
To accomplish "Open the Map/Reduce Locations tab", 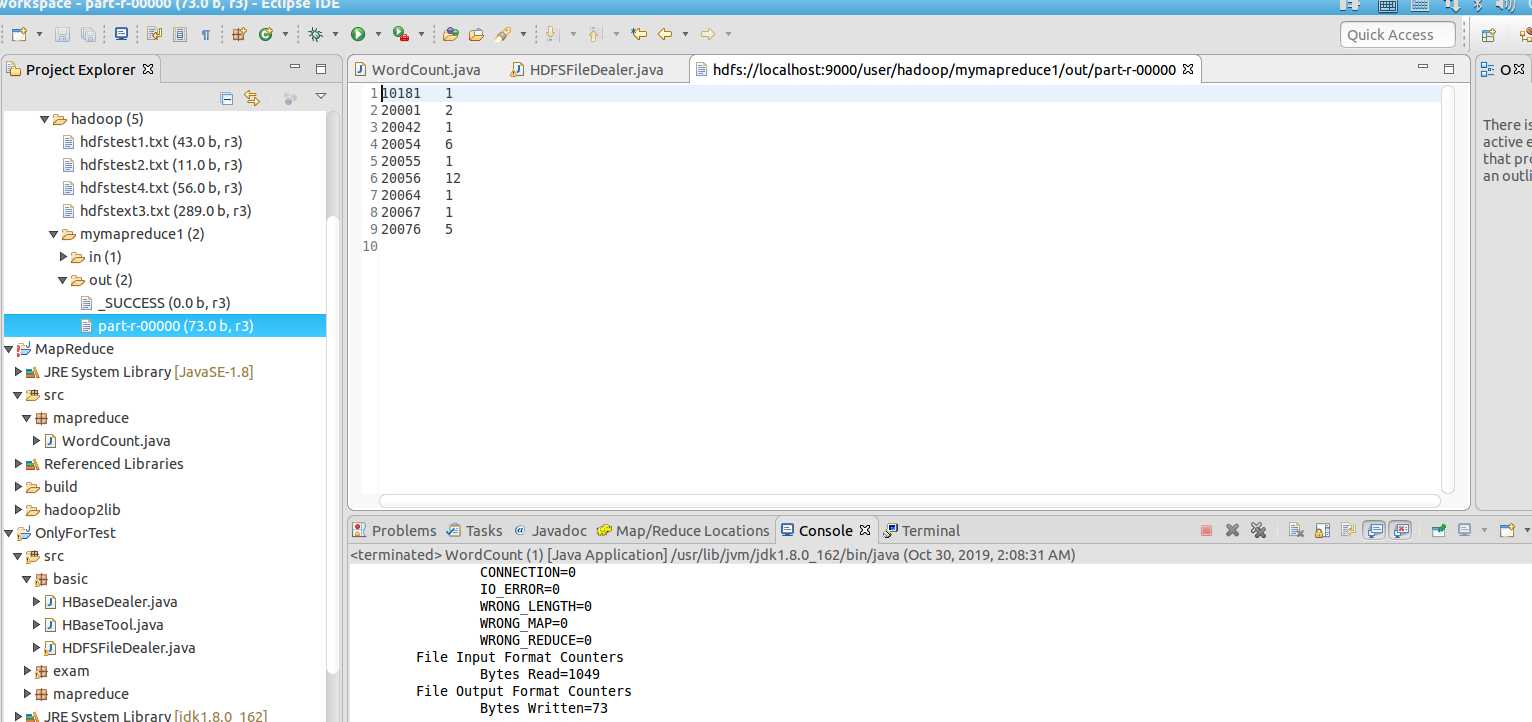I will 683,531.
